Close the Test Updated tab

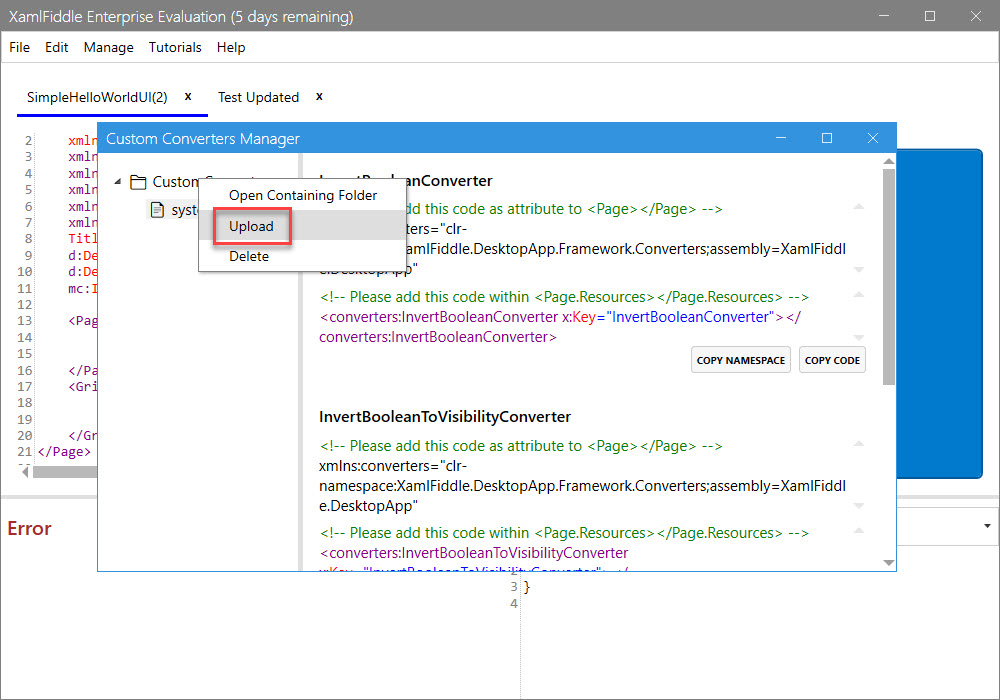tap(319, 96)
